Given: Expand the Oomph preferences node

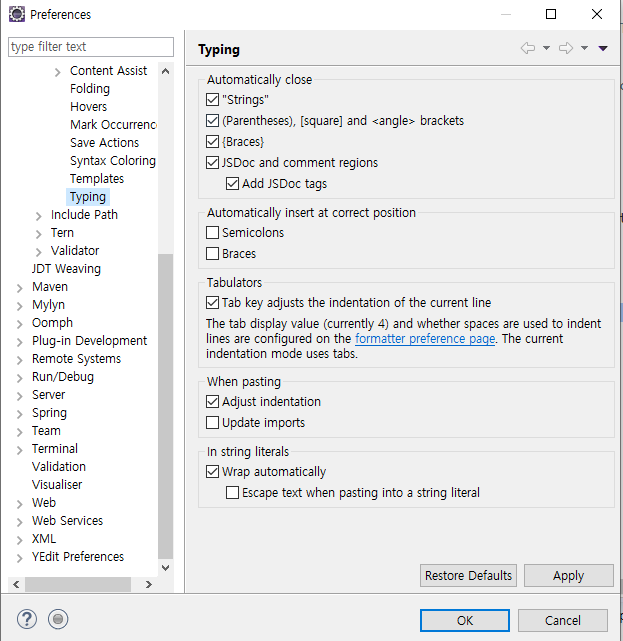Looking at the screenshot, I should tap(20, 324).
